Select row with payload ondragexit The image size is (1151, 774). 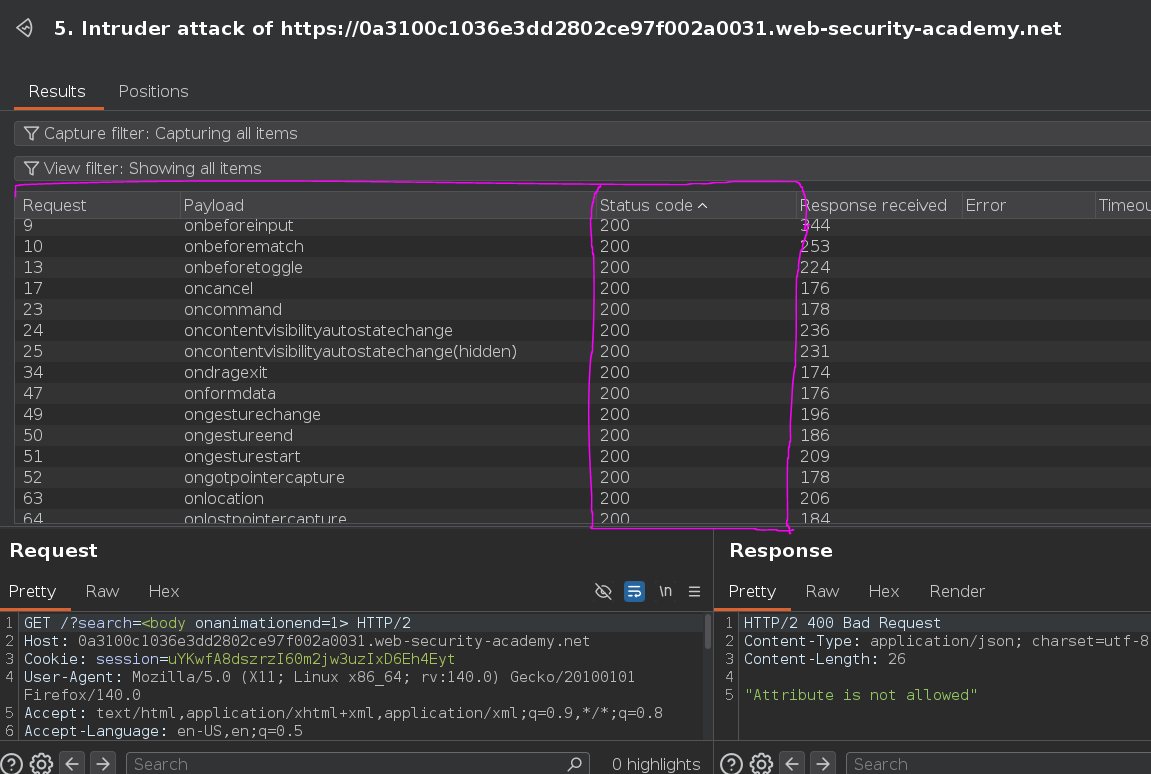(583, 372)
